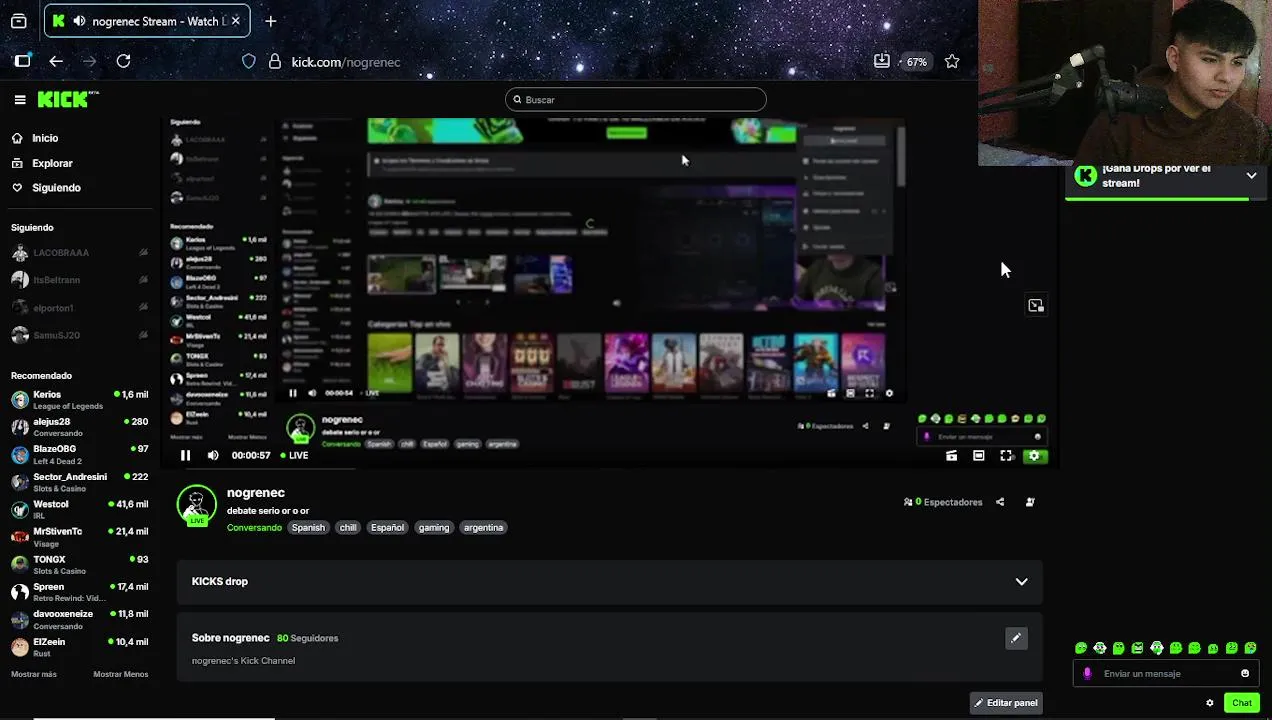Open recommended channel Westcol
Image resolution: width=1272 pixels, height=720 pixels.
tap(80, 509)
